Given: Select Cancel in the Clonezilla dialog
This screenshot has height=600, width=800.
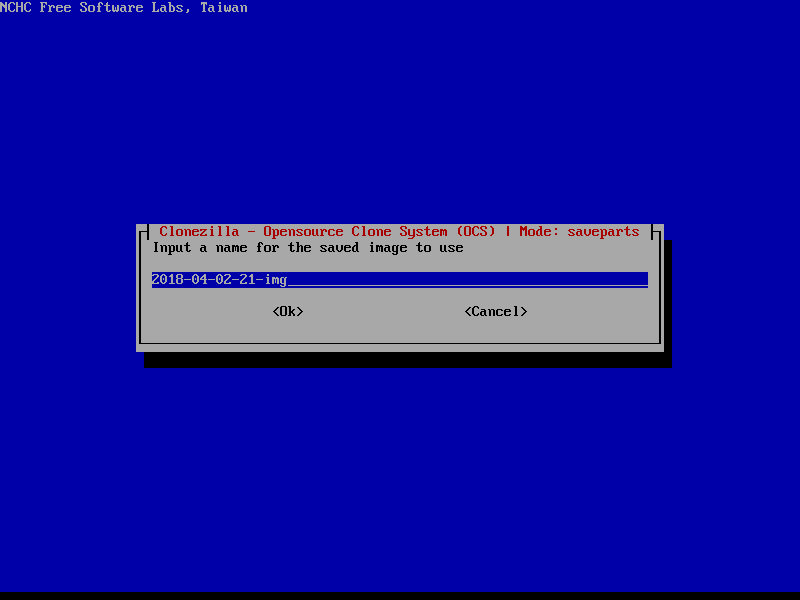Looking at the screenshot, I should [495, 311].
